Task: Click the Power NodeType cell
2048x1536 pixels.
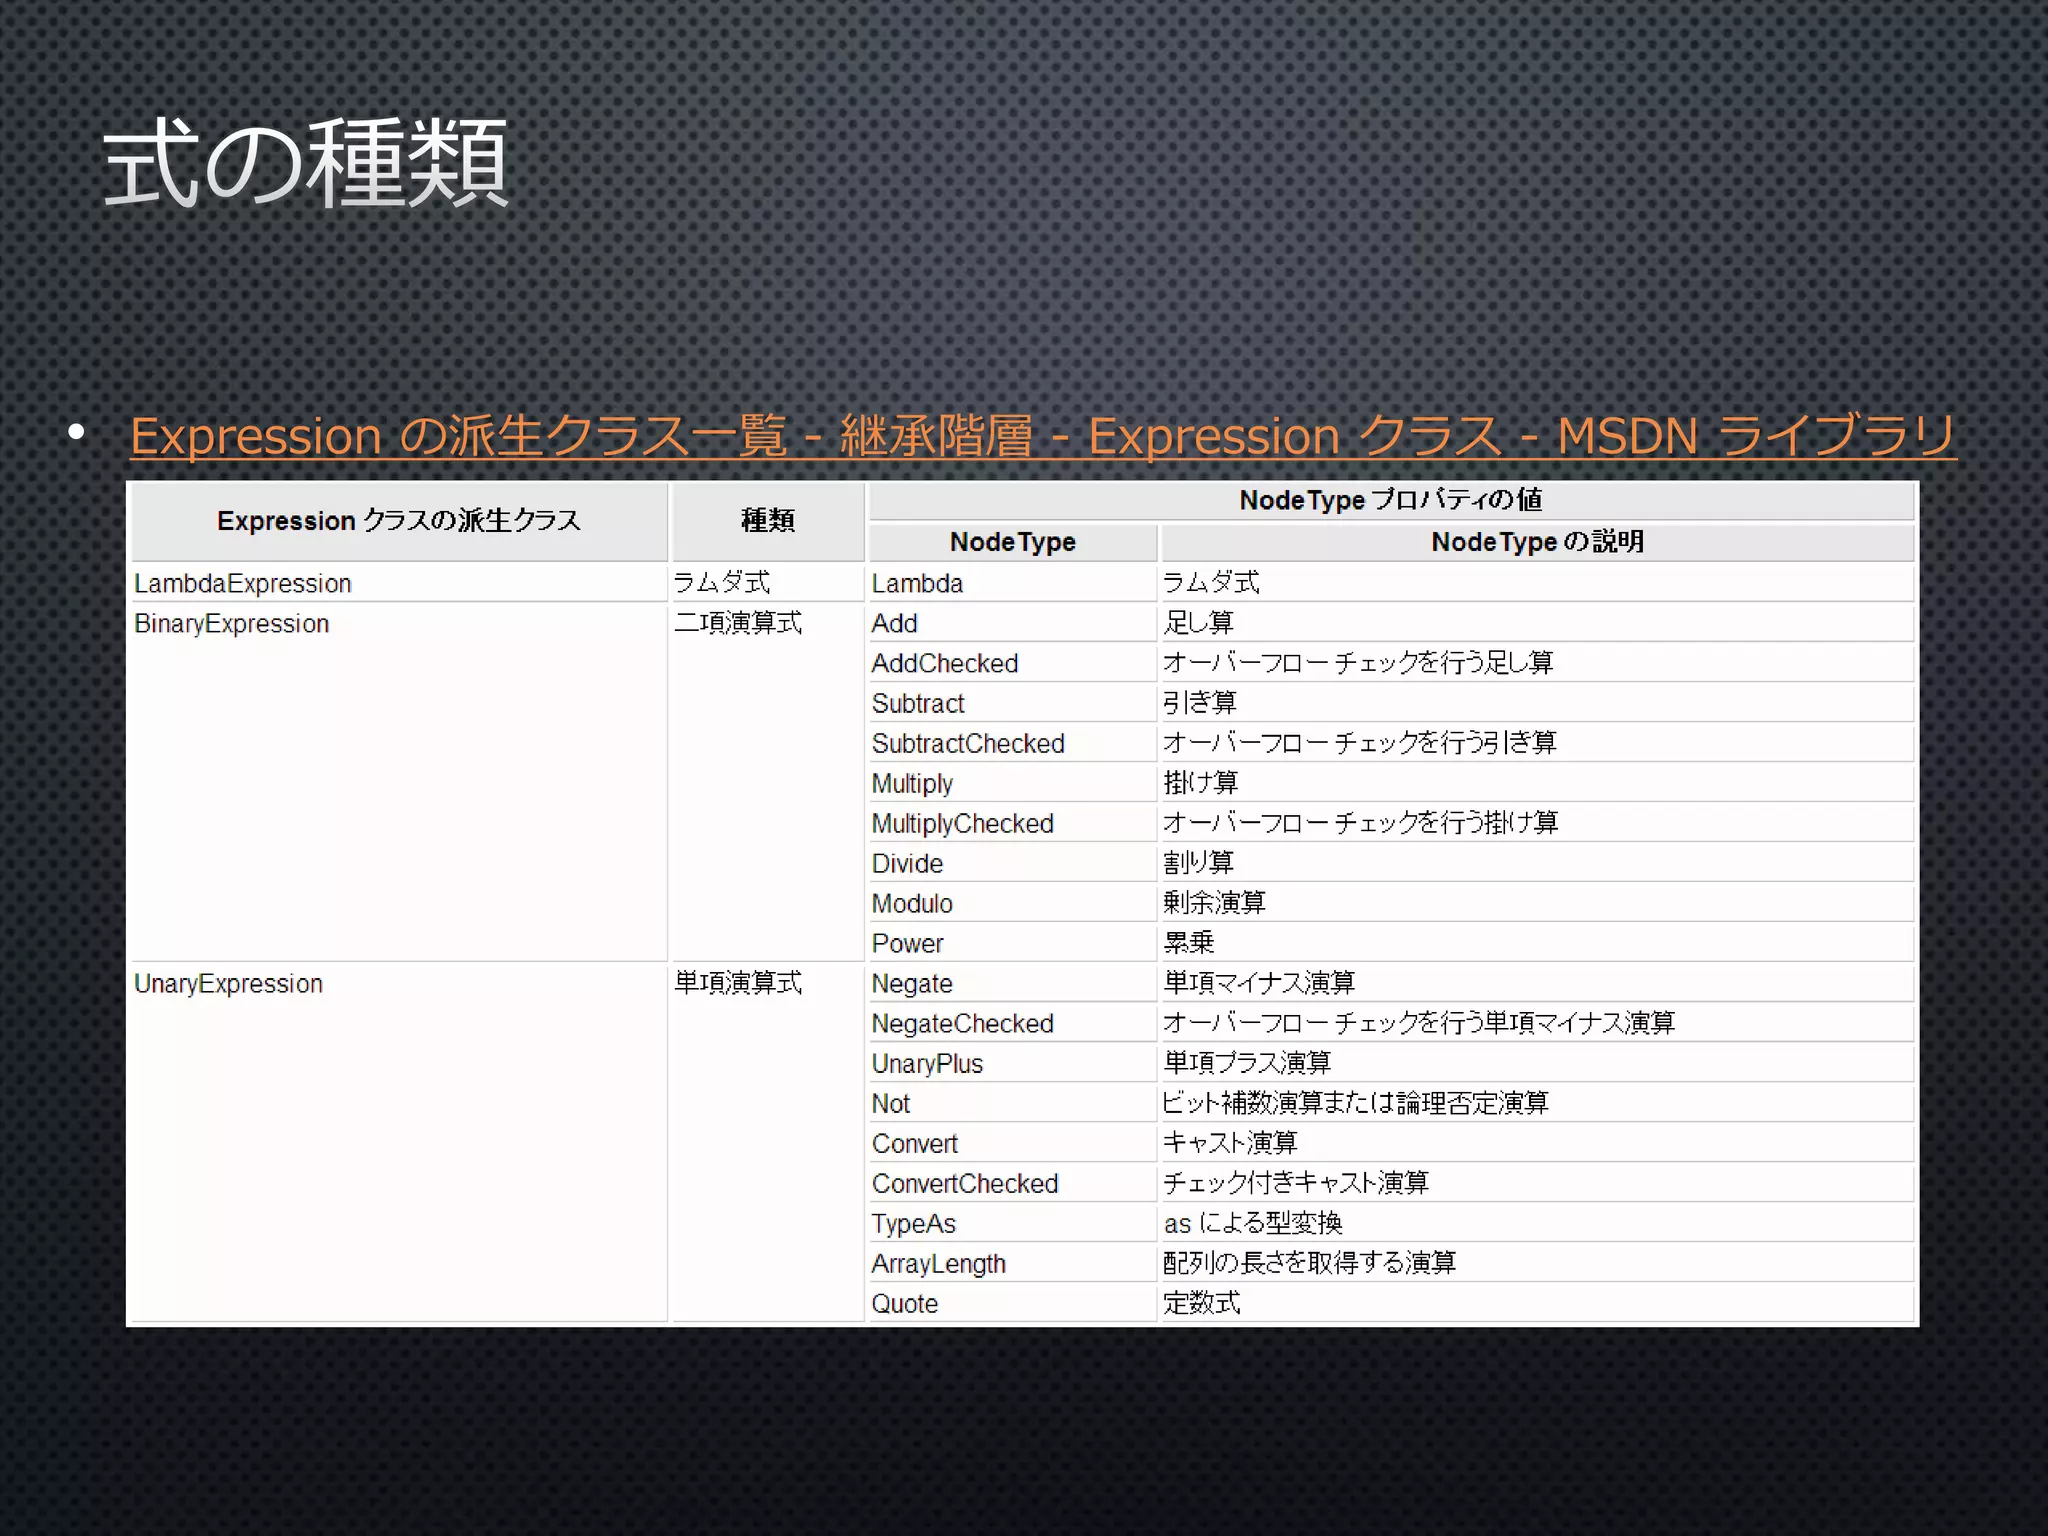Action: [x=1013, y=943]
